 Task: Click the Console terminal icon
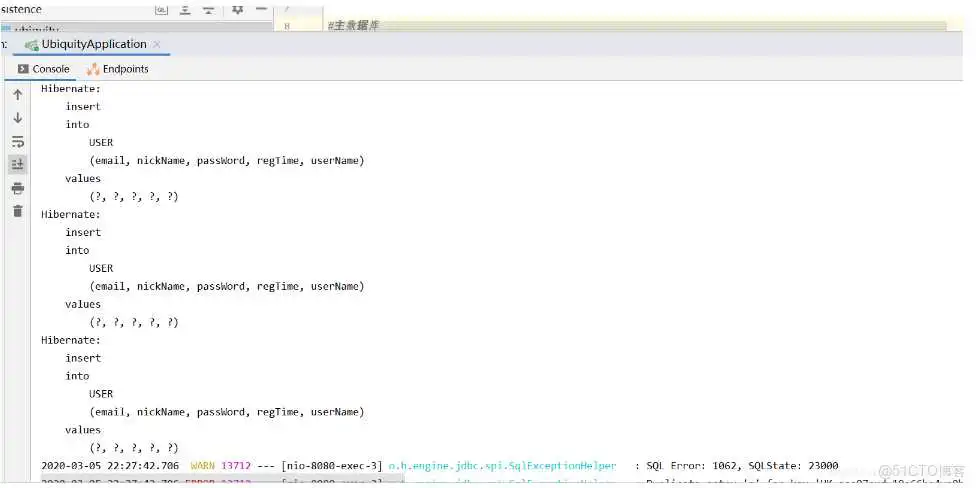[23, 69]
